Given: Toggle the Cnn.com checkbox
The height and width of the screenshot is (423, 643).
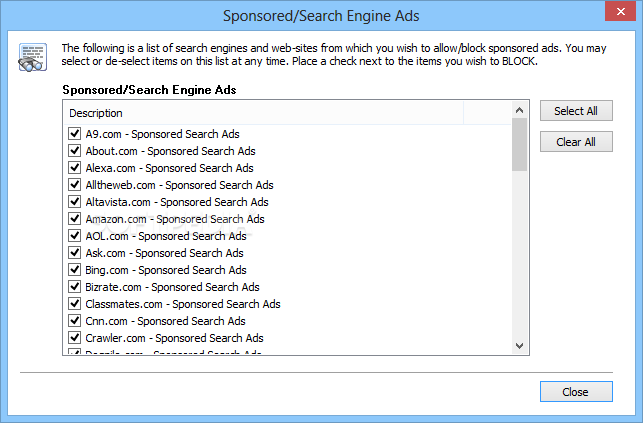Looking at the screenshot, I should pyautogui.click(x=75, y=321).
